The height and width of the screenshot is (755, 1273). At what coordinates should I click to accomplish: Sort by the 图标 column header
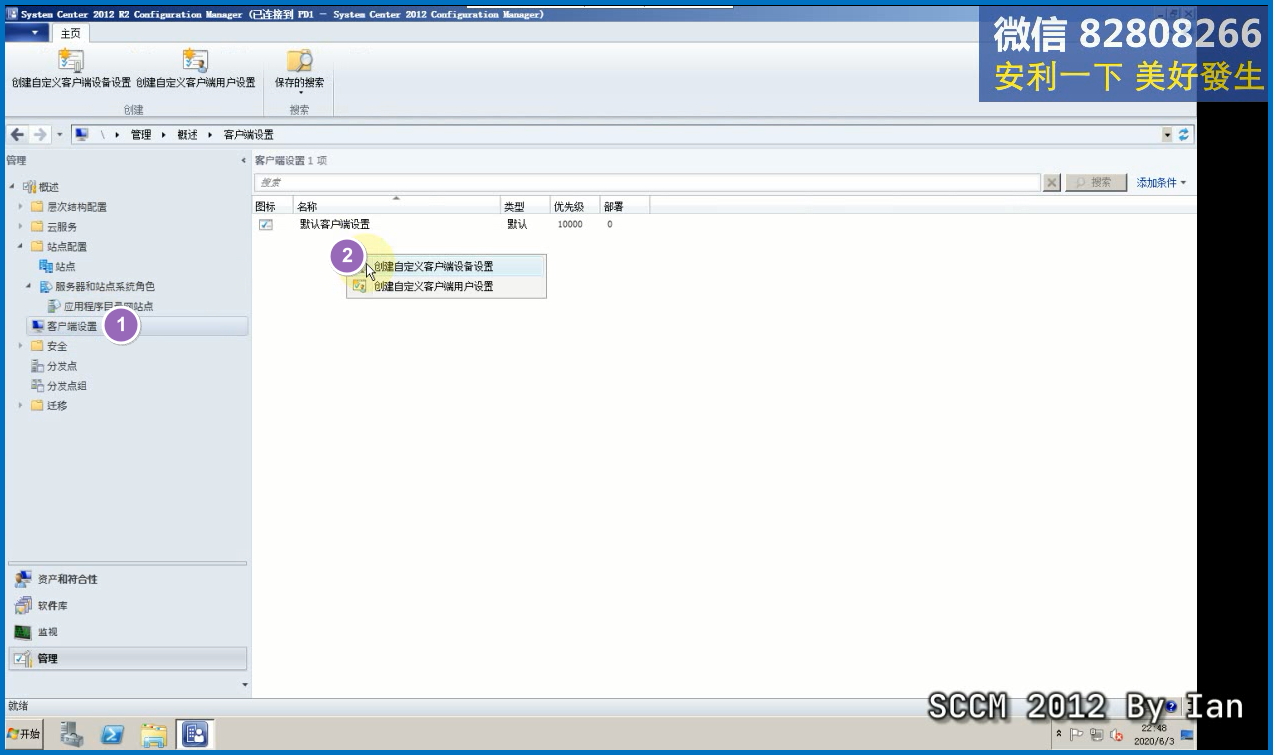pos(273,206)
